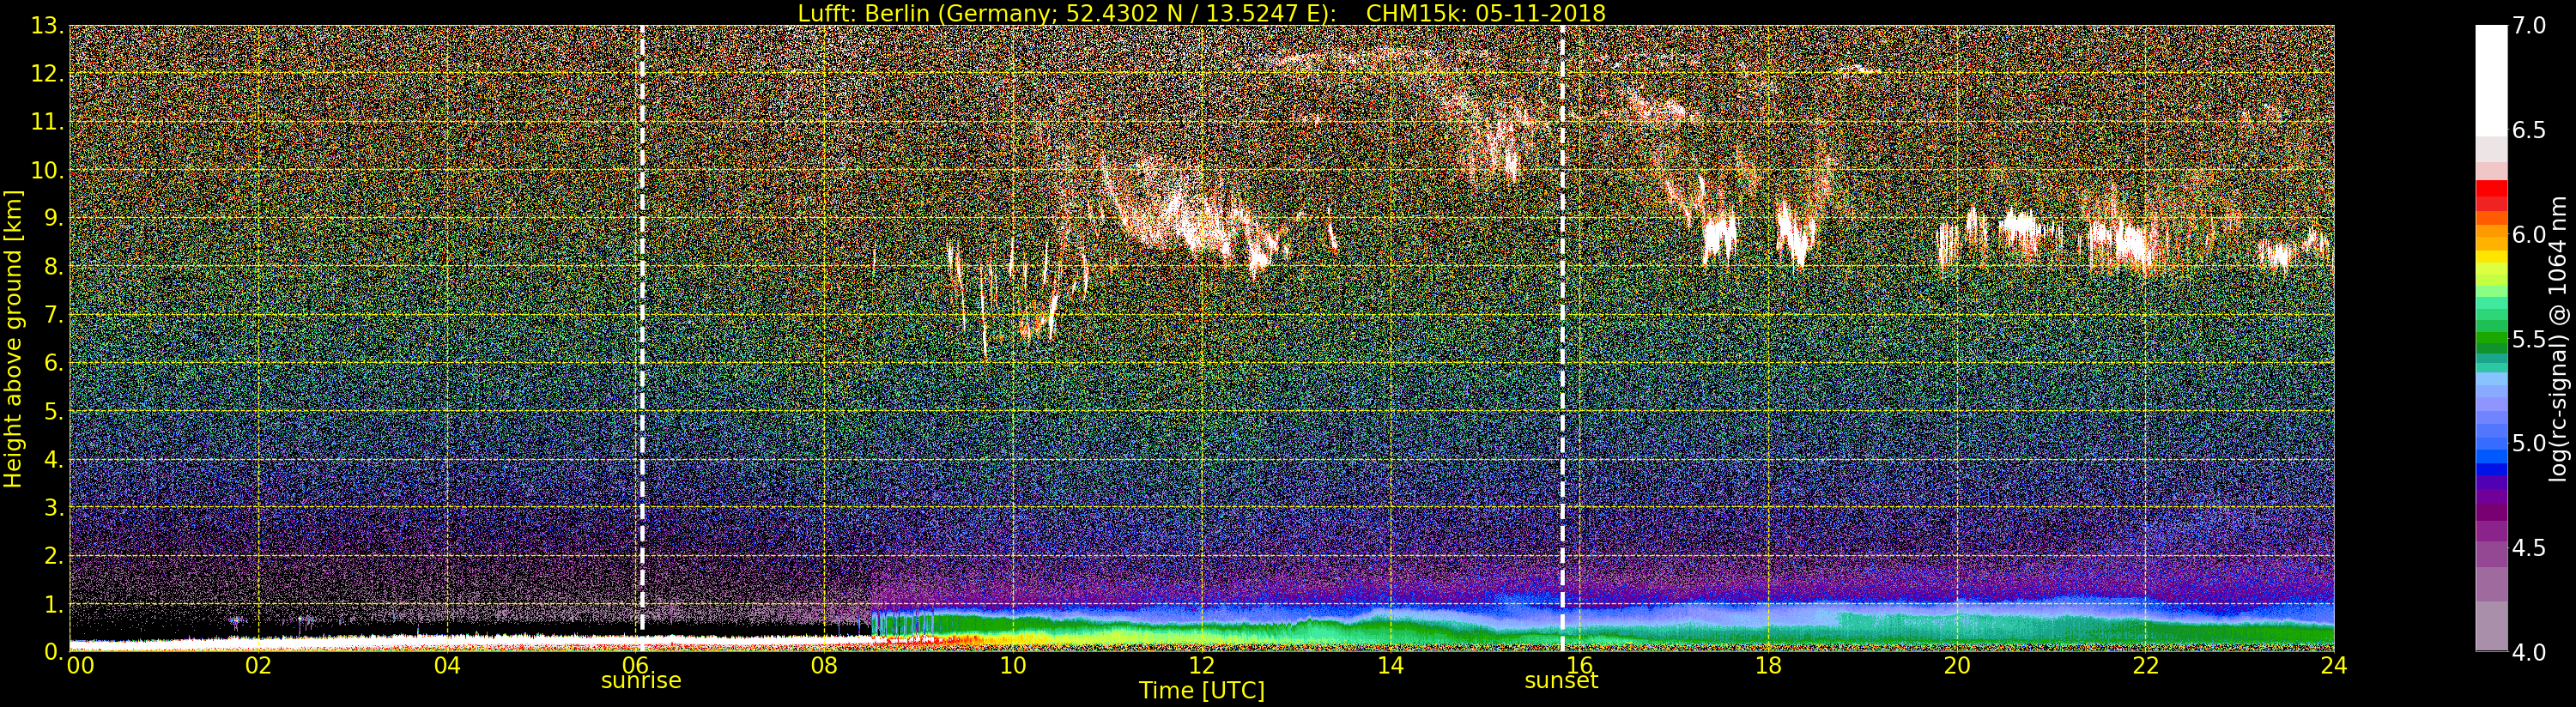
Task: Click the color scale bar
Action: coord(2491,338)
